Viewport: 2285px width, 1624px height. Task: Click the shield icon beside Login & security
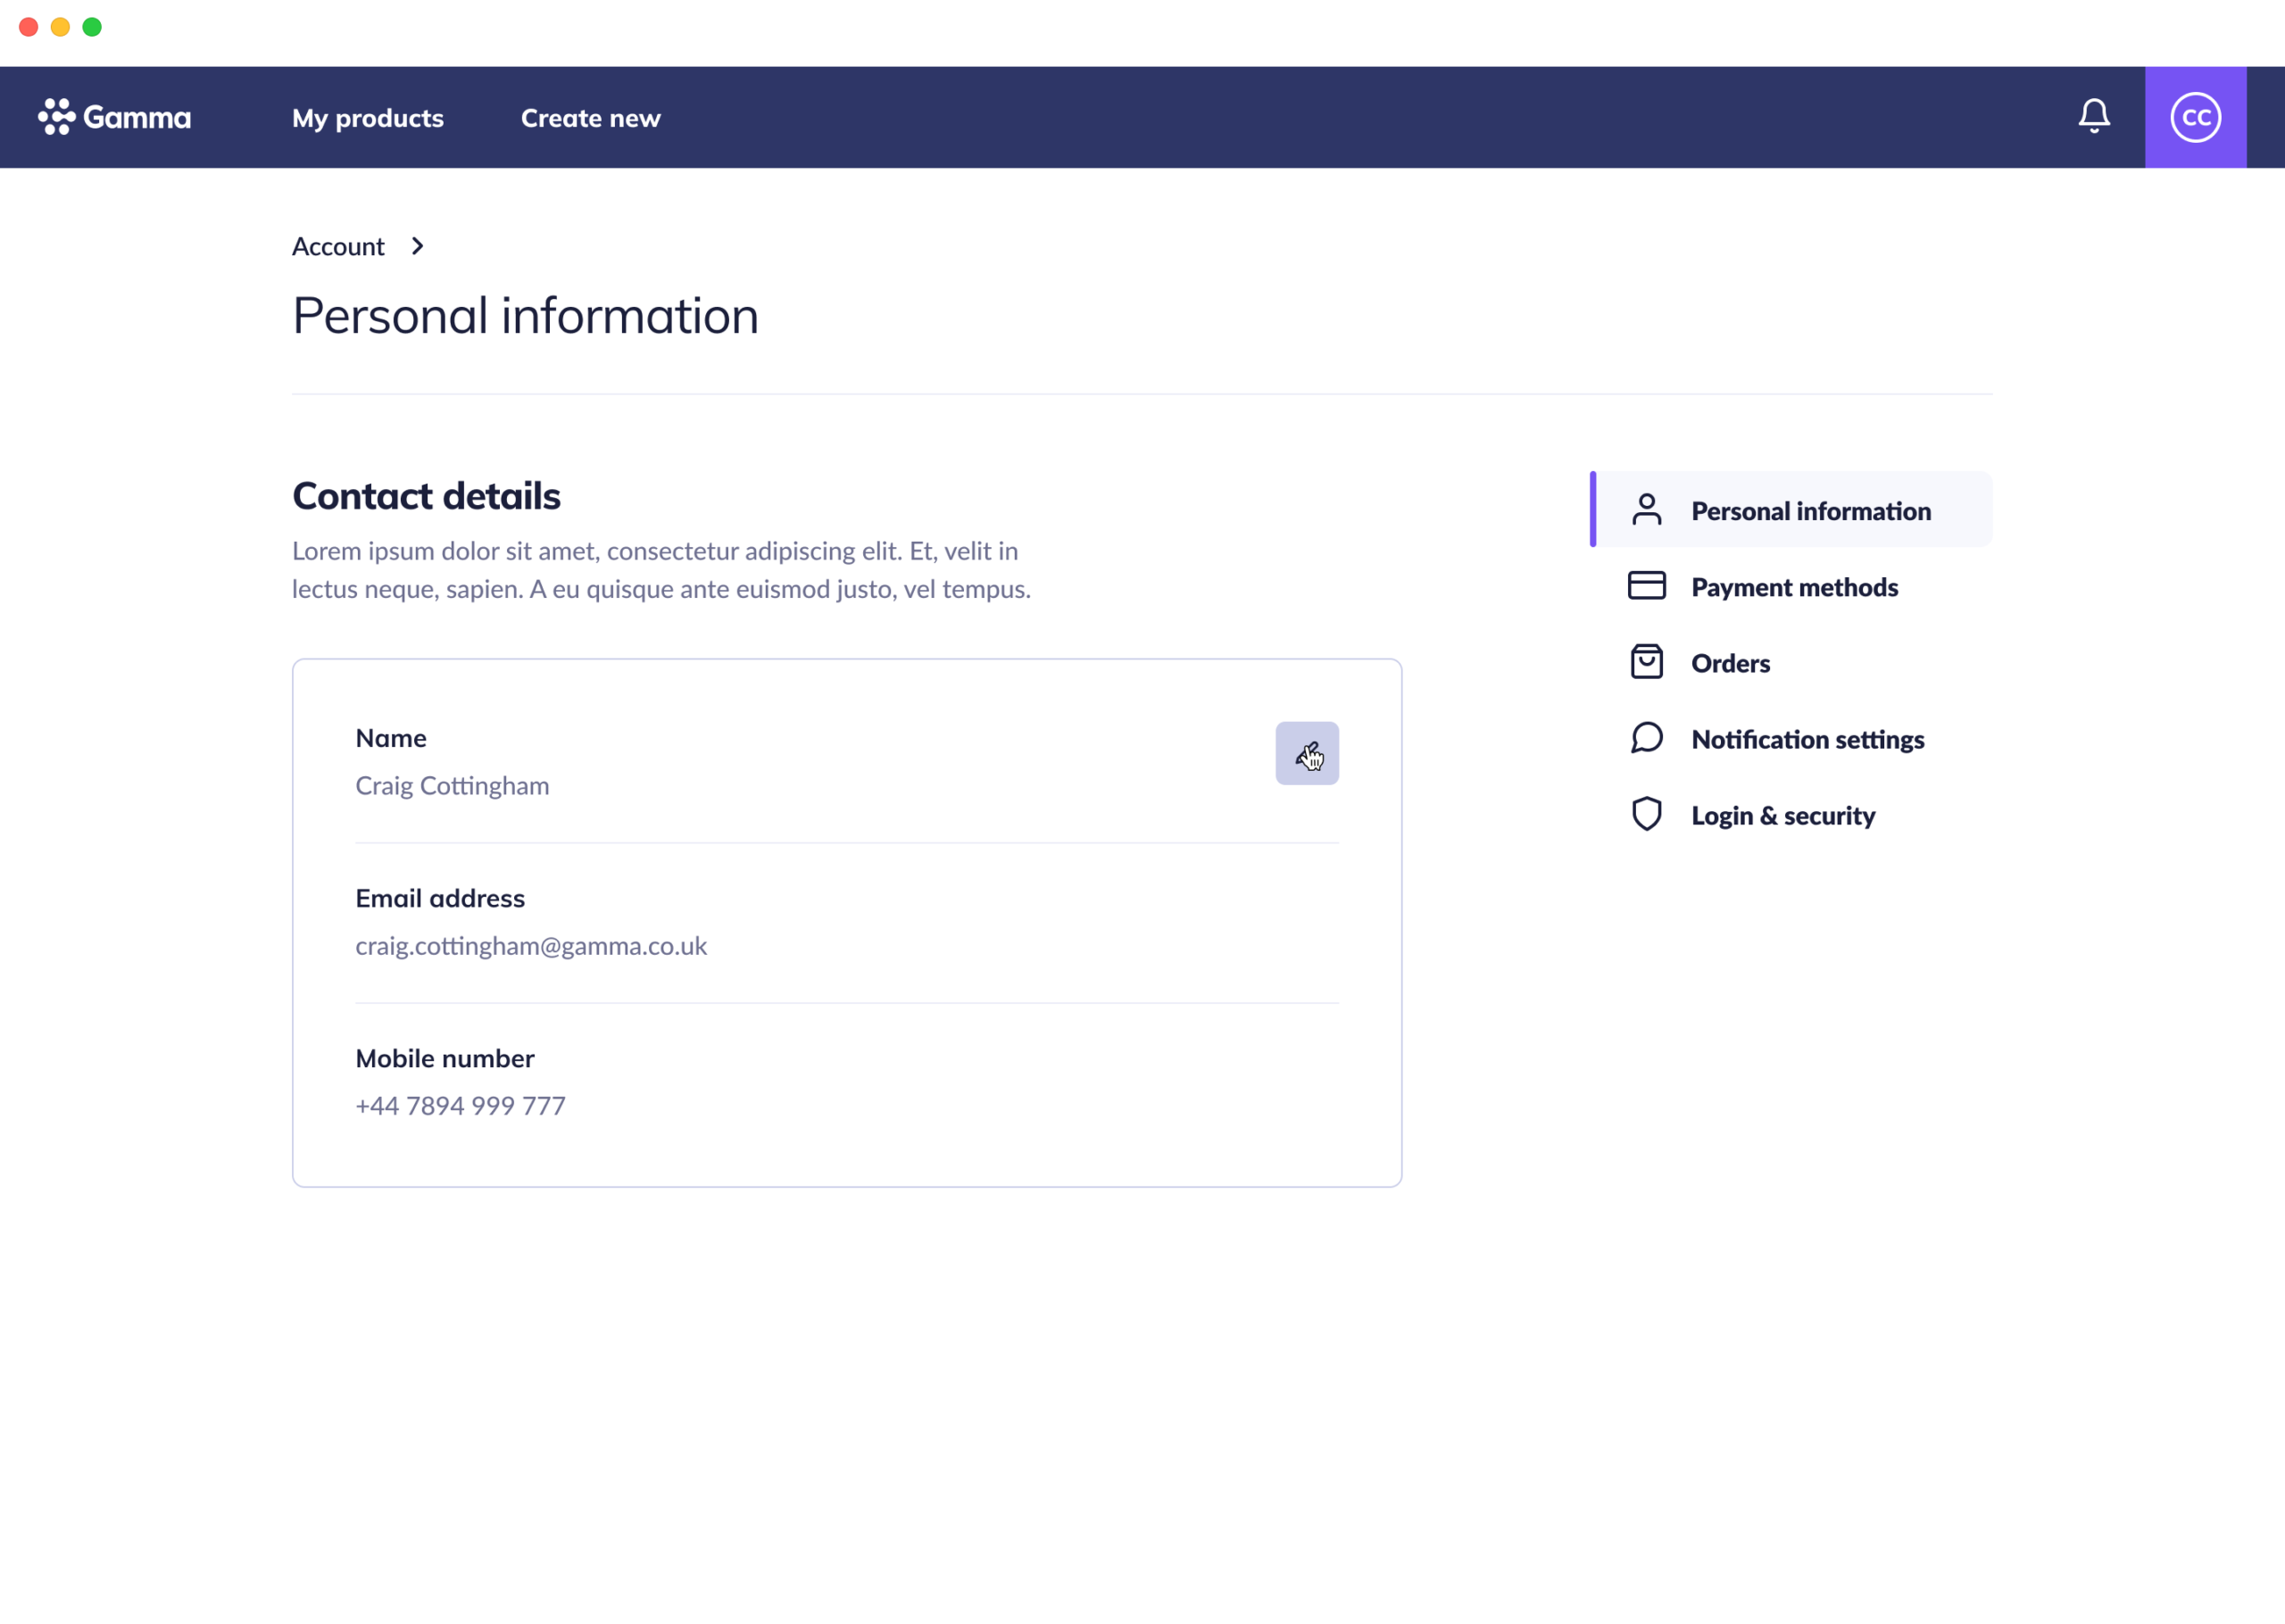(x=1646, y=814)
